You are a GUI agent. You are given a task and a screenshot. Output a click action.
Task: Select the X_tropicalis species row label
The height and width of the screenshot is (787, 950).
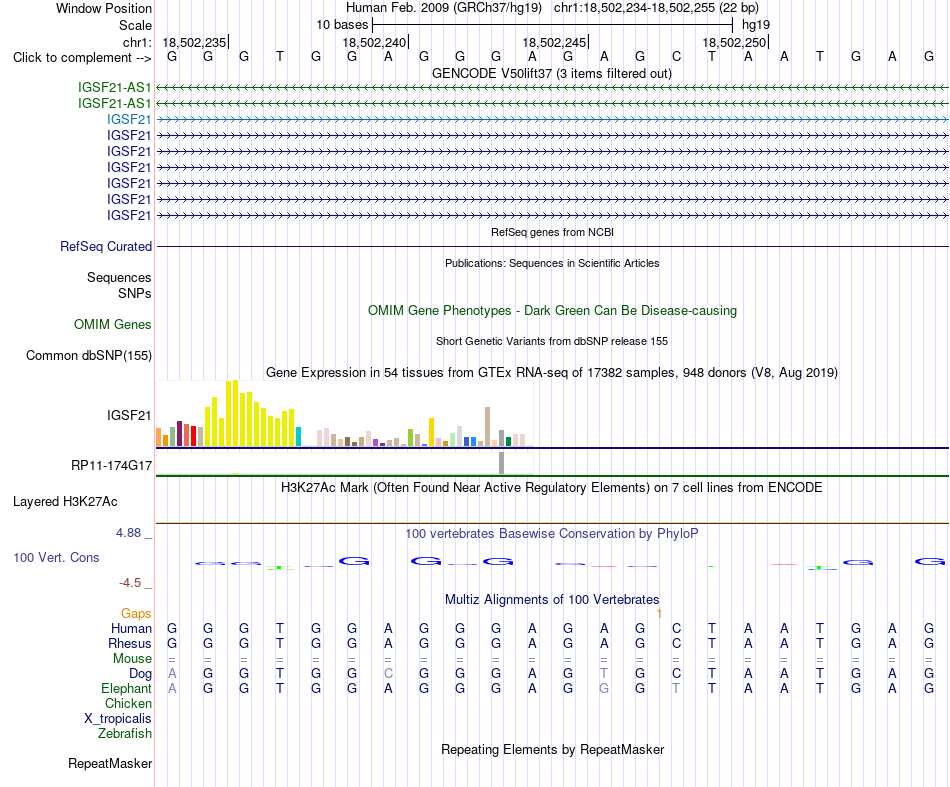(118, 719)
